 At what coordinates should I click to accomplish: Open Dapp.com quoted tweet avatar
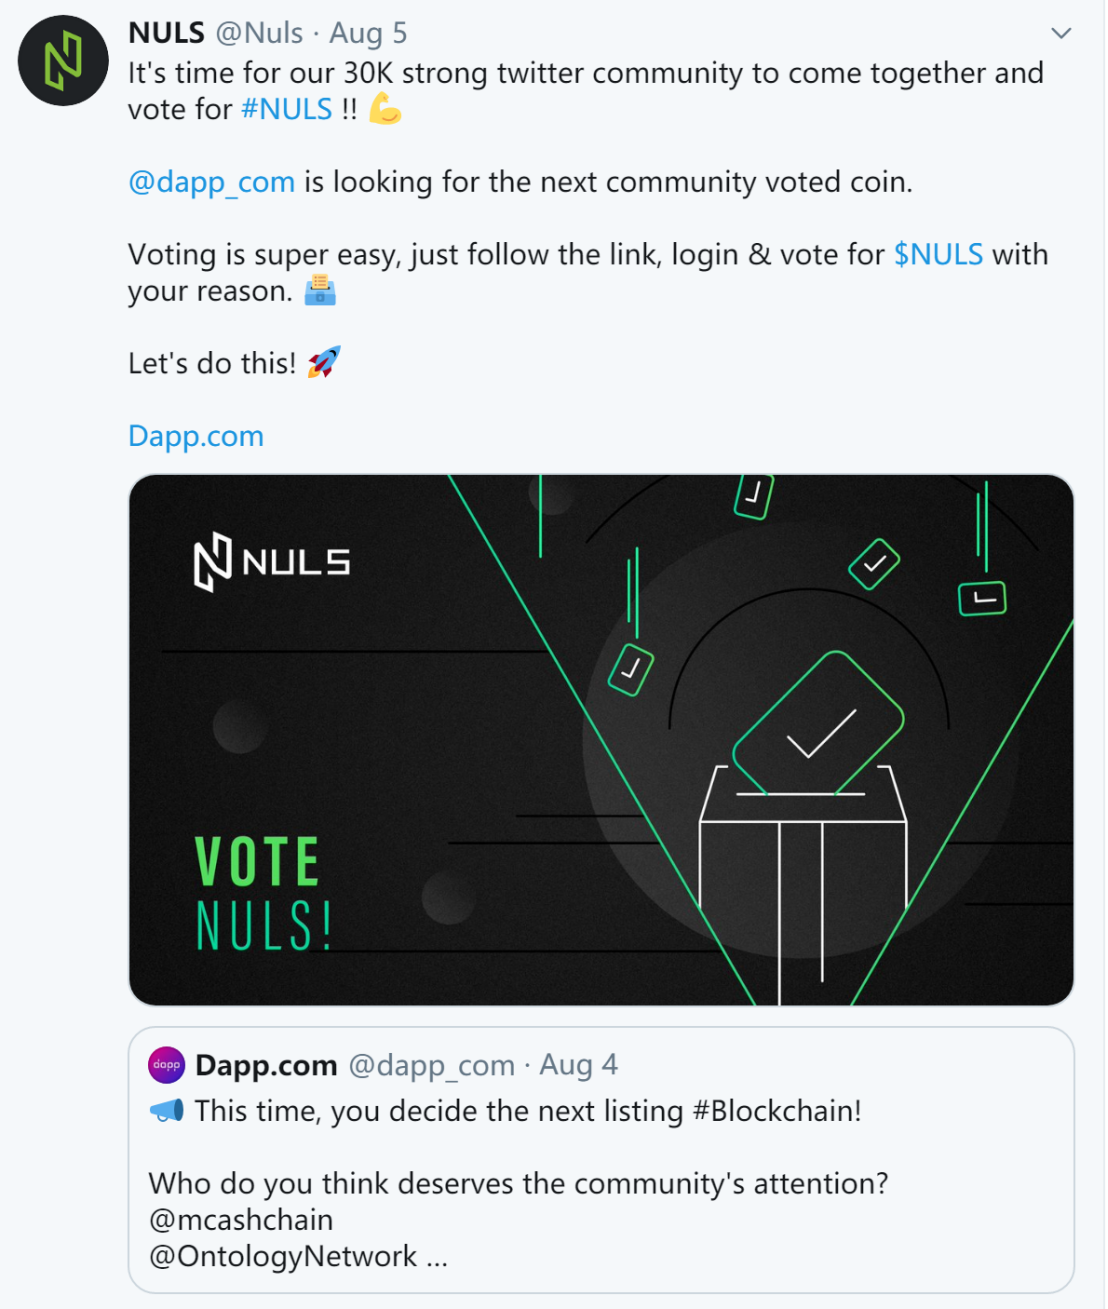[x=167, y=1065]
